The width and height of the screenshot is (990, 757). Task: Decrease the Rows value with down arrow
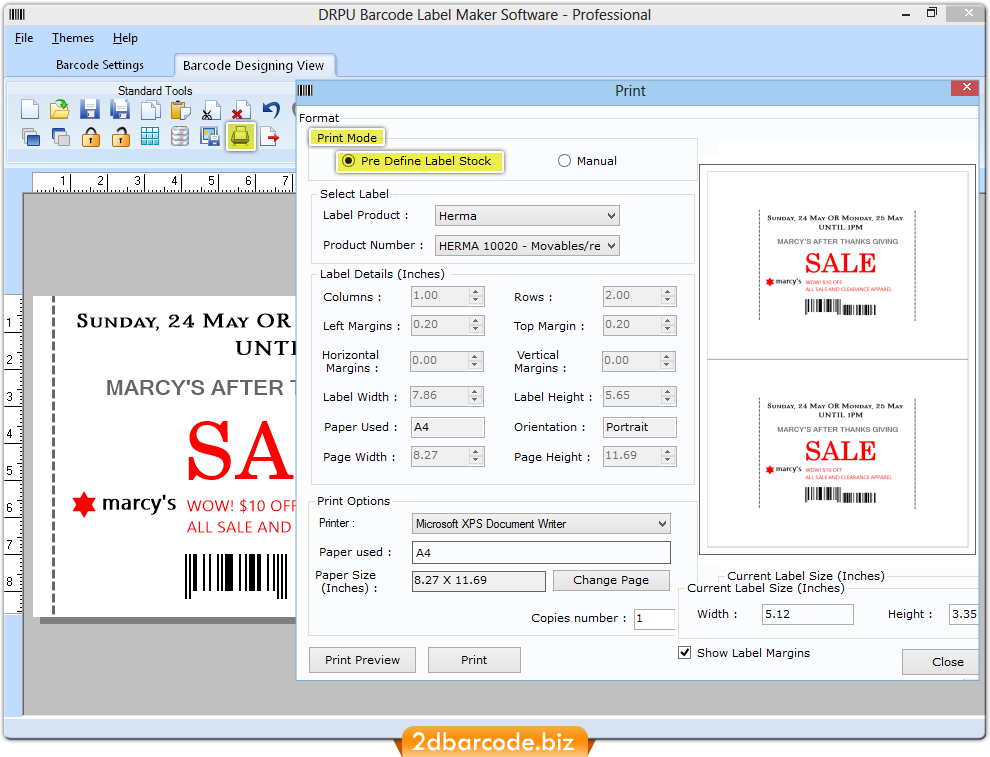tap(668, 301)
